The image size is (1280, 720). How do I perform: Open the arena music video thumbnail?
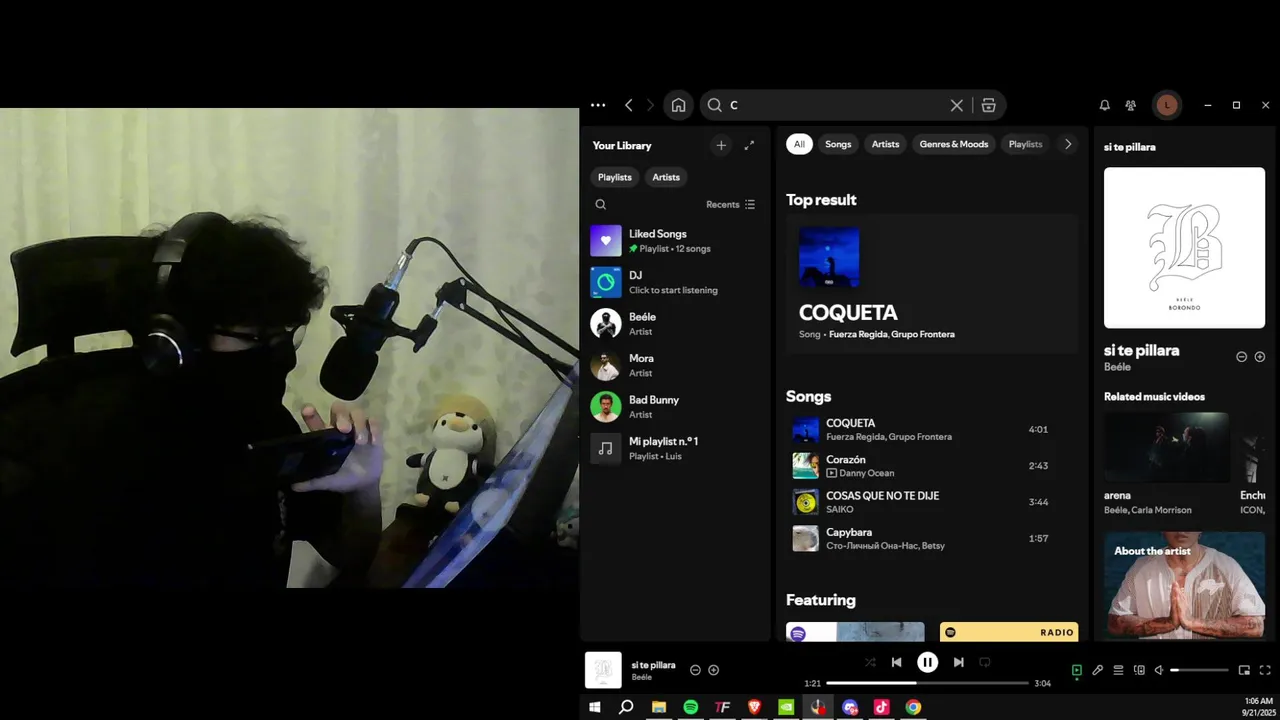click(1166, 448)
